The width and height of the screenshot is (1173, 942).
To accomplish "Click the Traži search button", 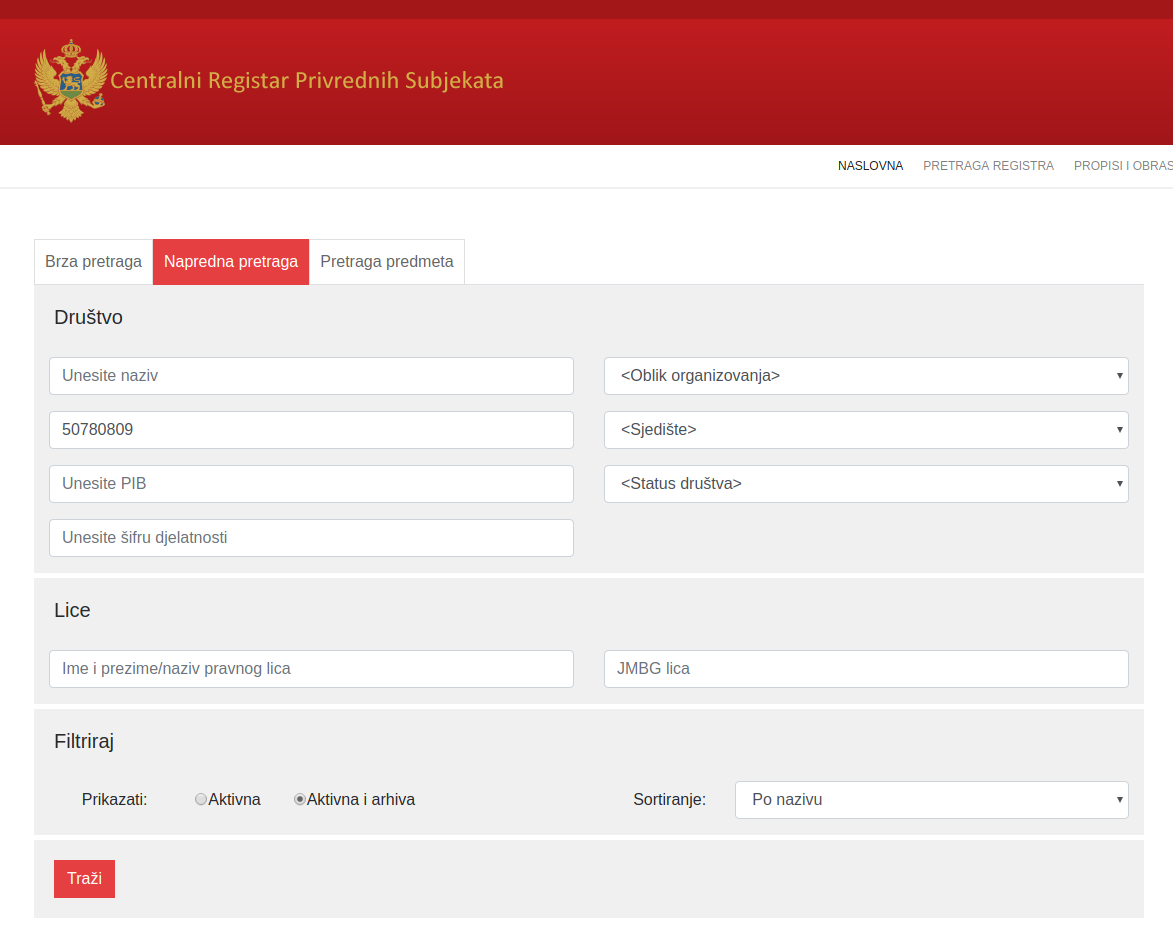I will coord(85,878).
